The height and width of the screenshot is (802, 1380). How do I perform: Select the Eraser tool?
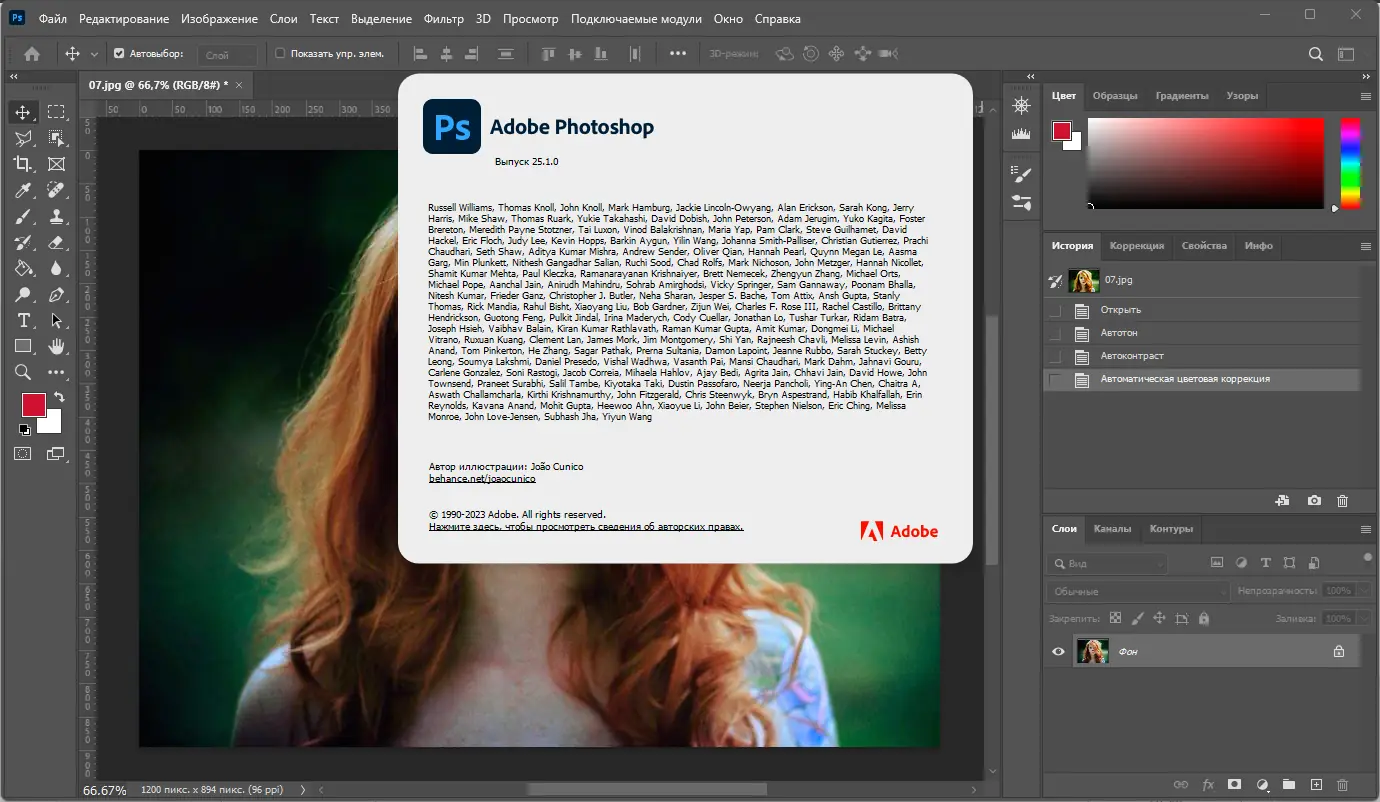[x=56, y=242]
